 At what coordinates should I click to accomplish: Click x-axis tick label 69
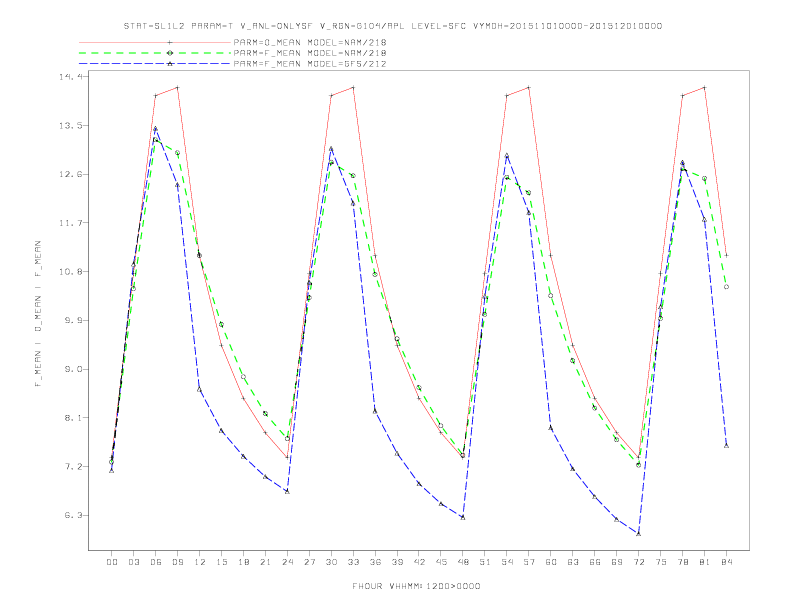tap(617, 562)
